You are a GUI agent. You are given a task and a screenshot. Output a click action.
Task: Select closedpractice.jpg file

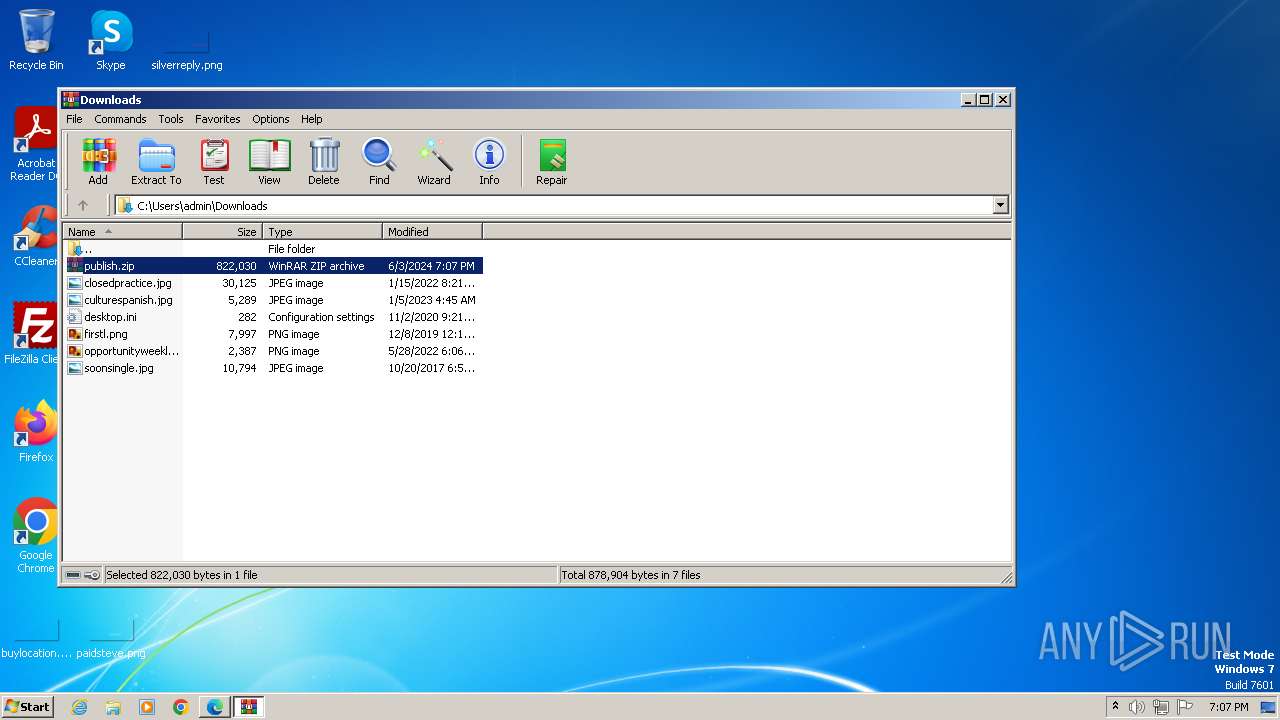click(x=273, y=283)
